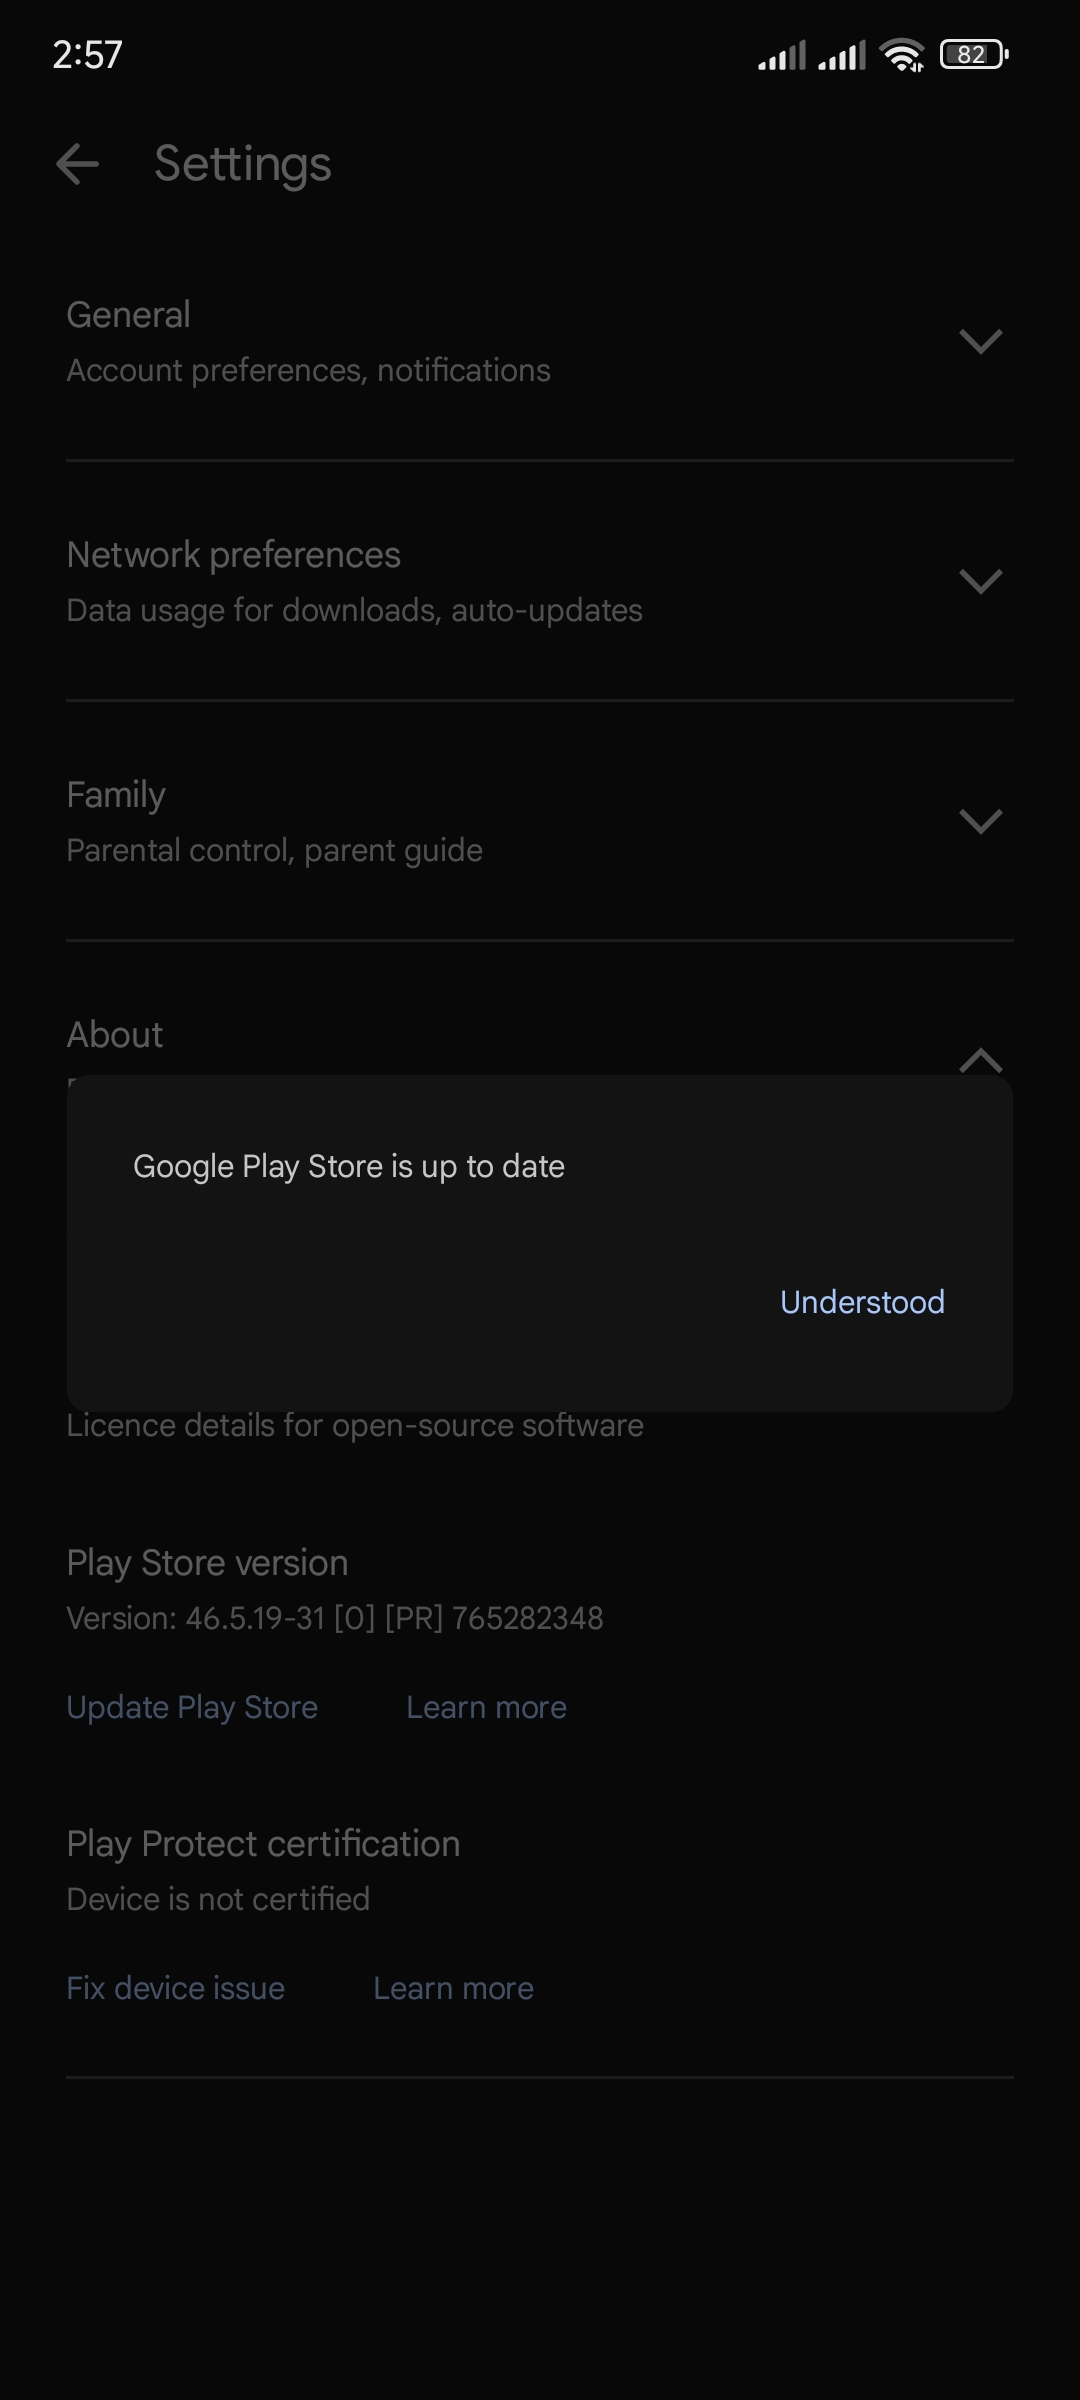Expand the Family section chevron
Viewport: 1080px width, 2400px height.
980,821
